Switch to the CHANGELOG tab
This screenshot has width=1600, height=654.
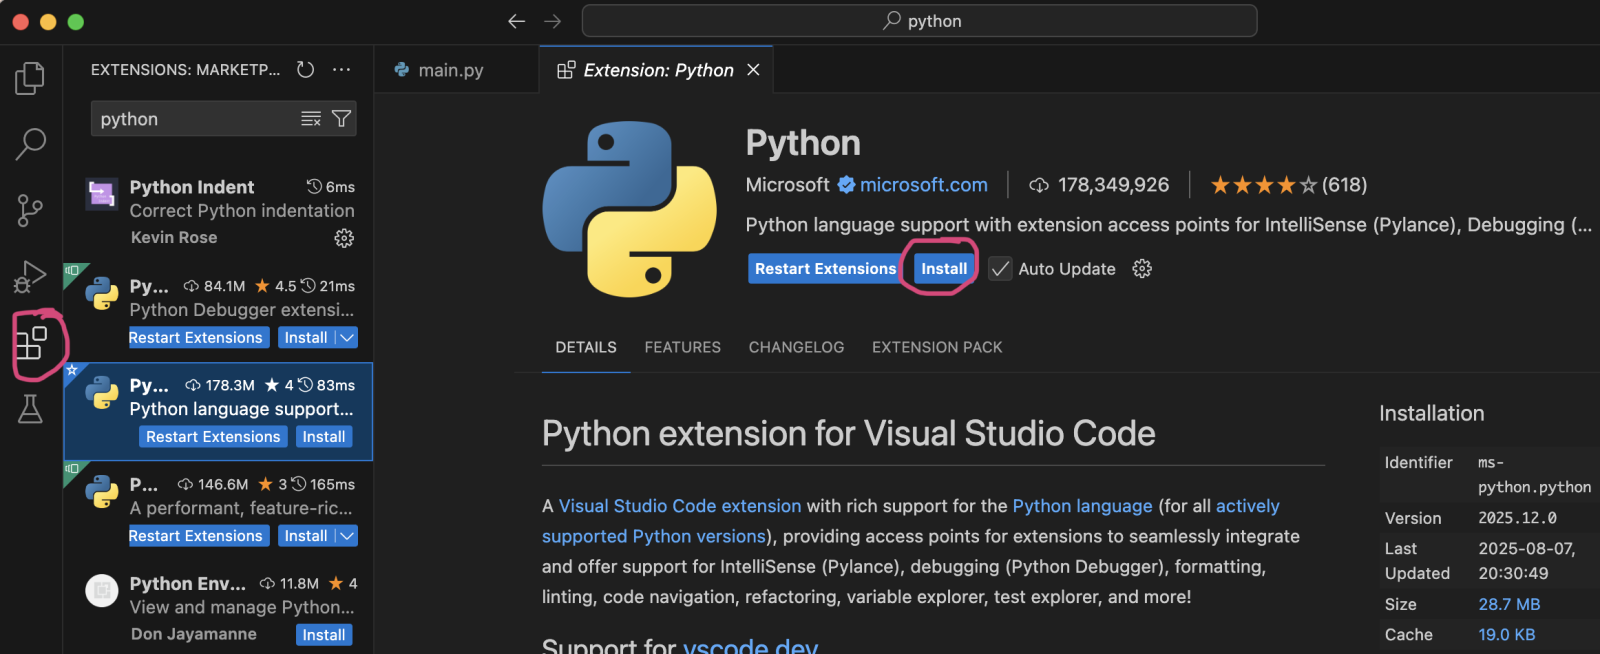tap(796, 347)
